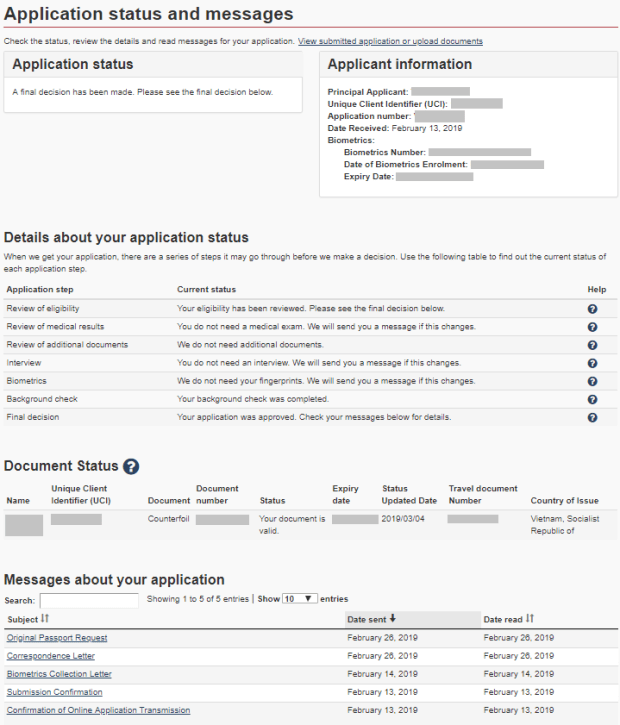Click the Interview row help icon
The height and width of the screenshot is (725, 620).
coord(592,363)
